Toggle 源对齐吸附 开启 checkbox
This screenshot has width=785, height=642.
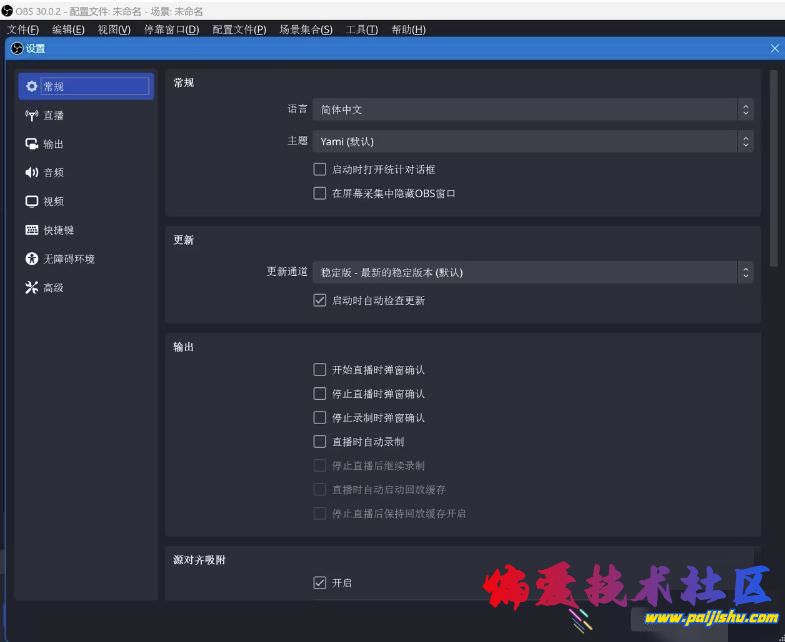[x=320, y=582]
